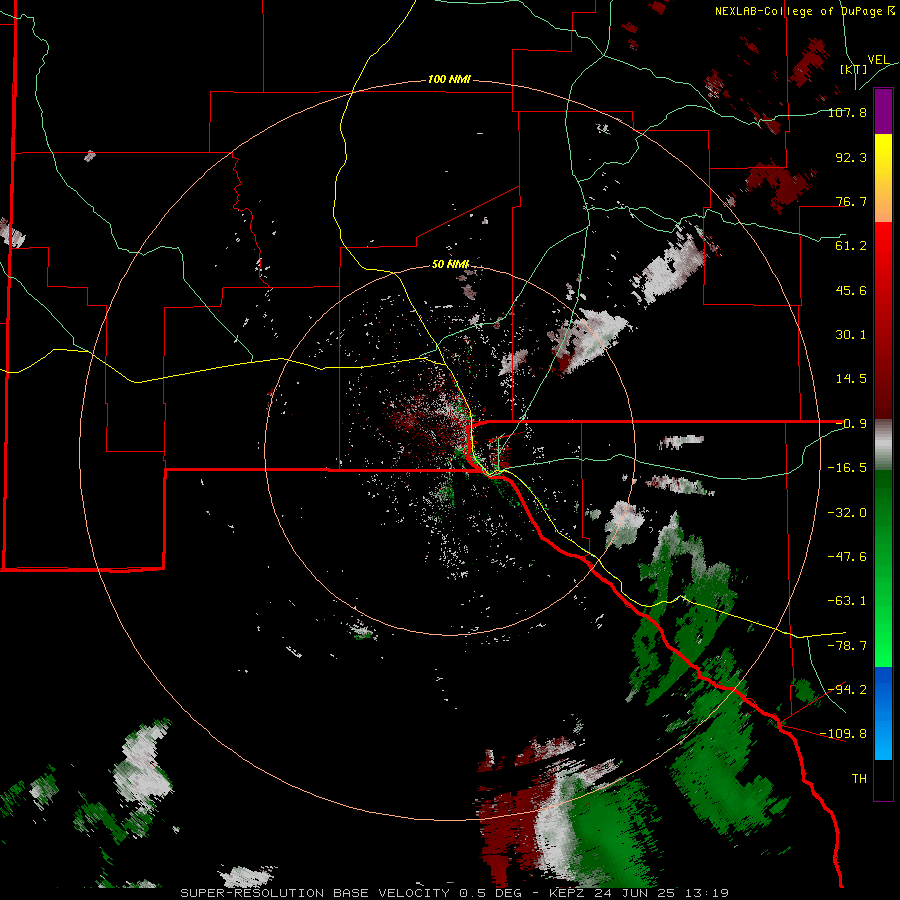Click the -16.5 legend value

pos(847,467)
